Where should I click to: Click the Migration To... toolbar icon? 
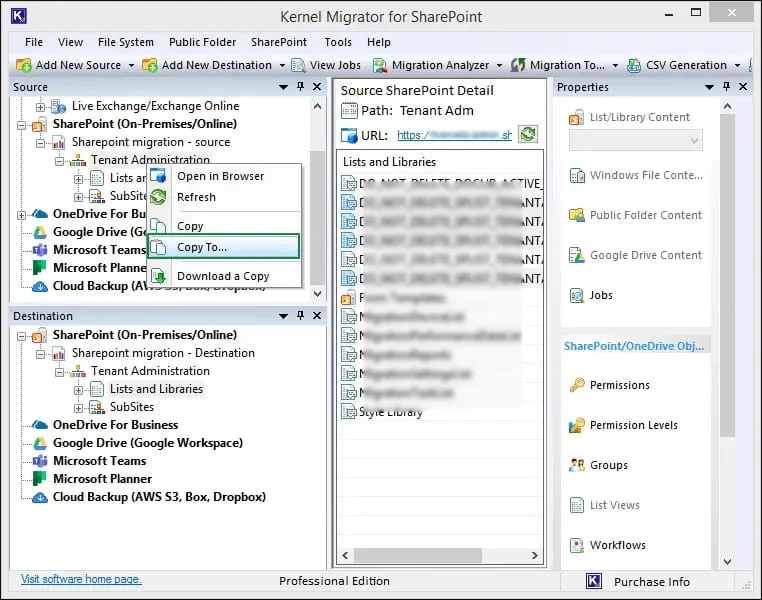pos(518,65)
